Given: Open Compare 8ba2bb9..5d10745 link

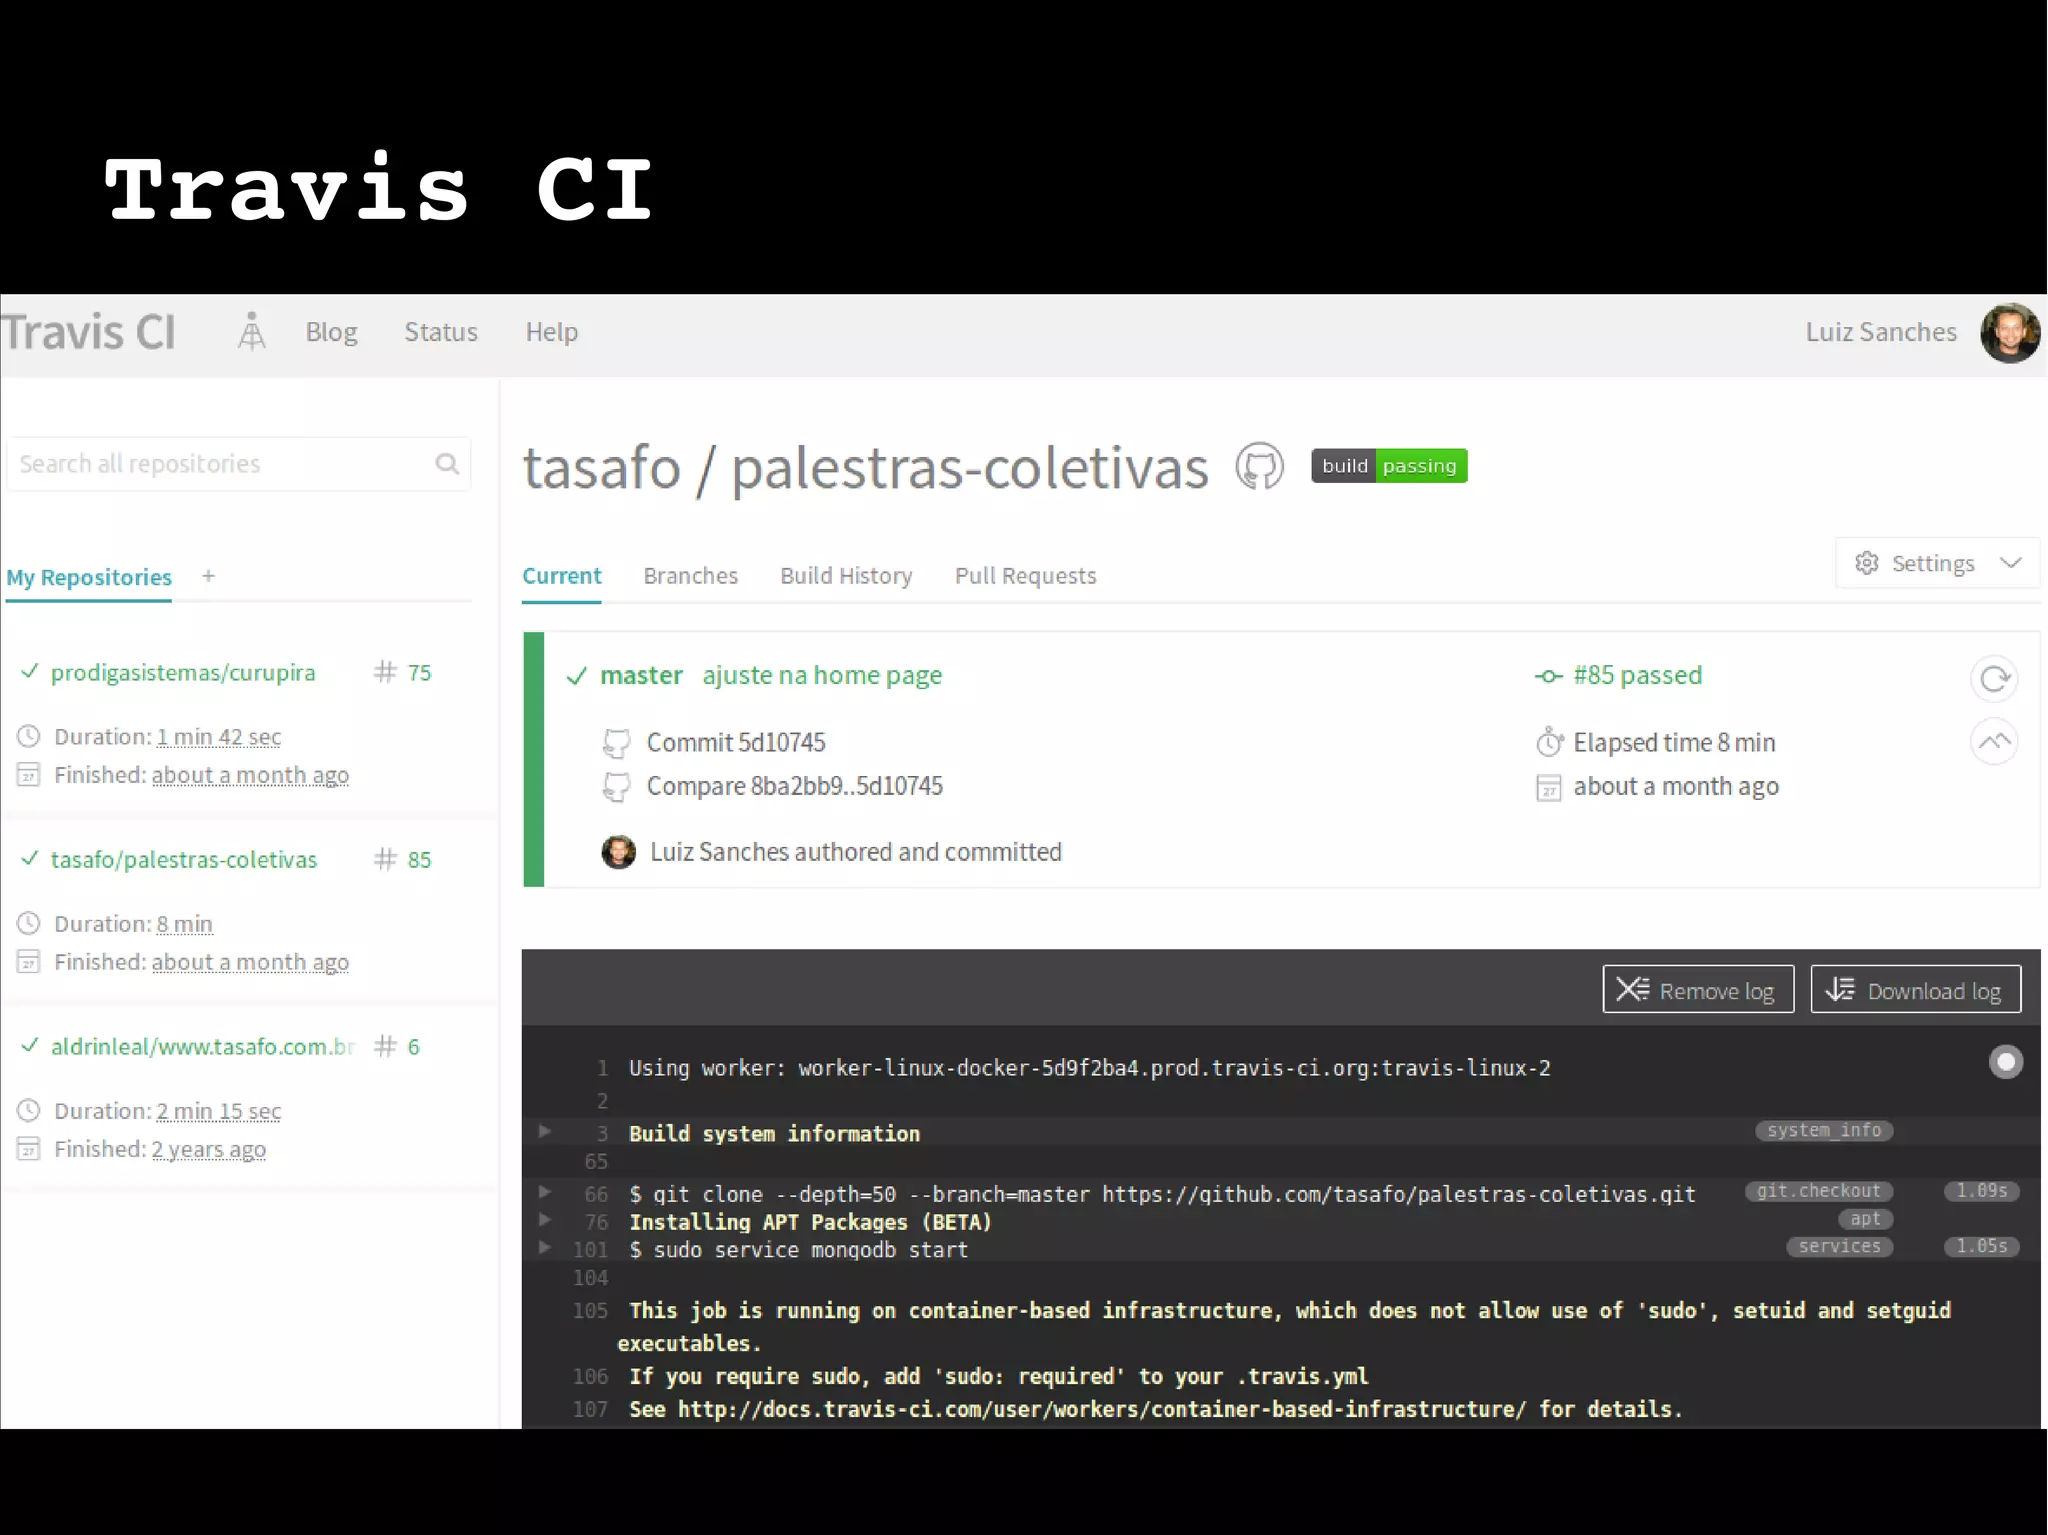Looking at the screenshot, I should [x=795, y=786].
